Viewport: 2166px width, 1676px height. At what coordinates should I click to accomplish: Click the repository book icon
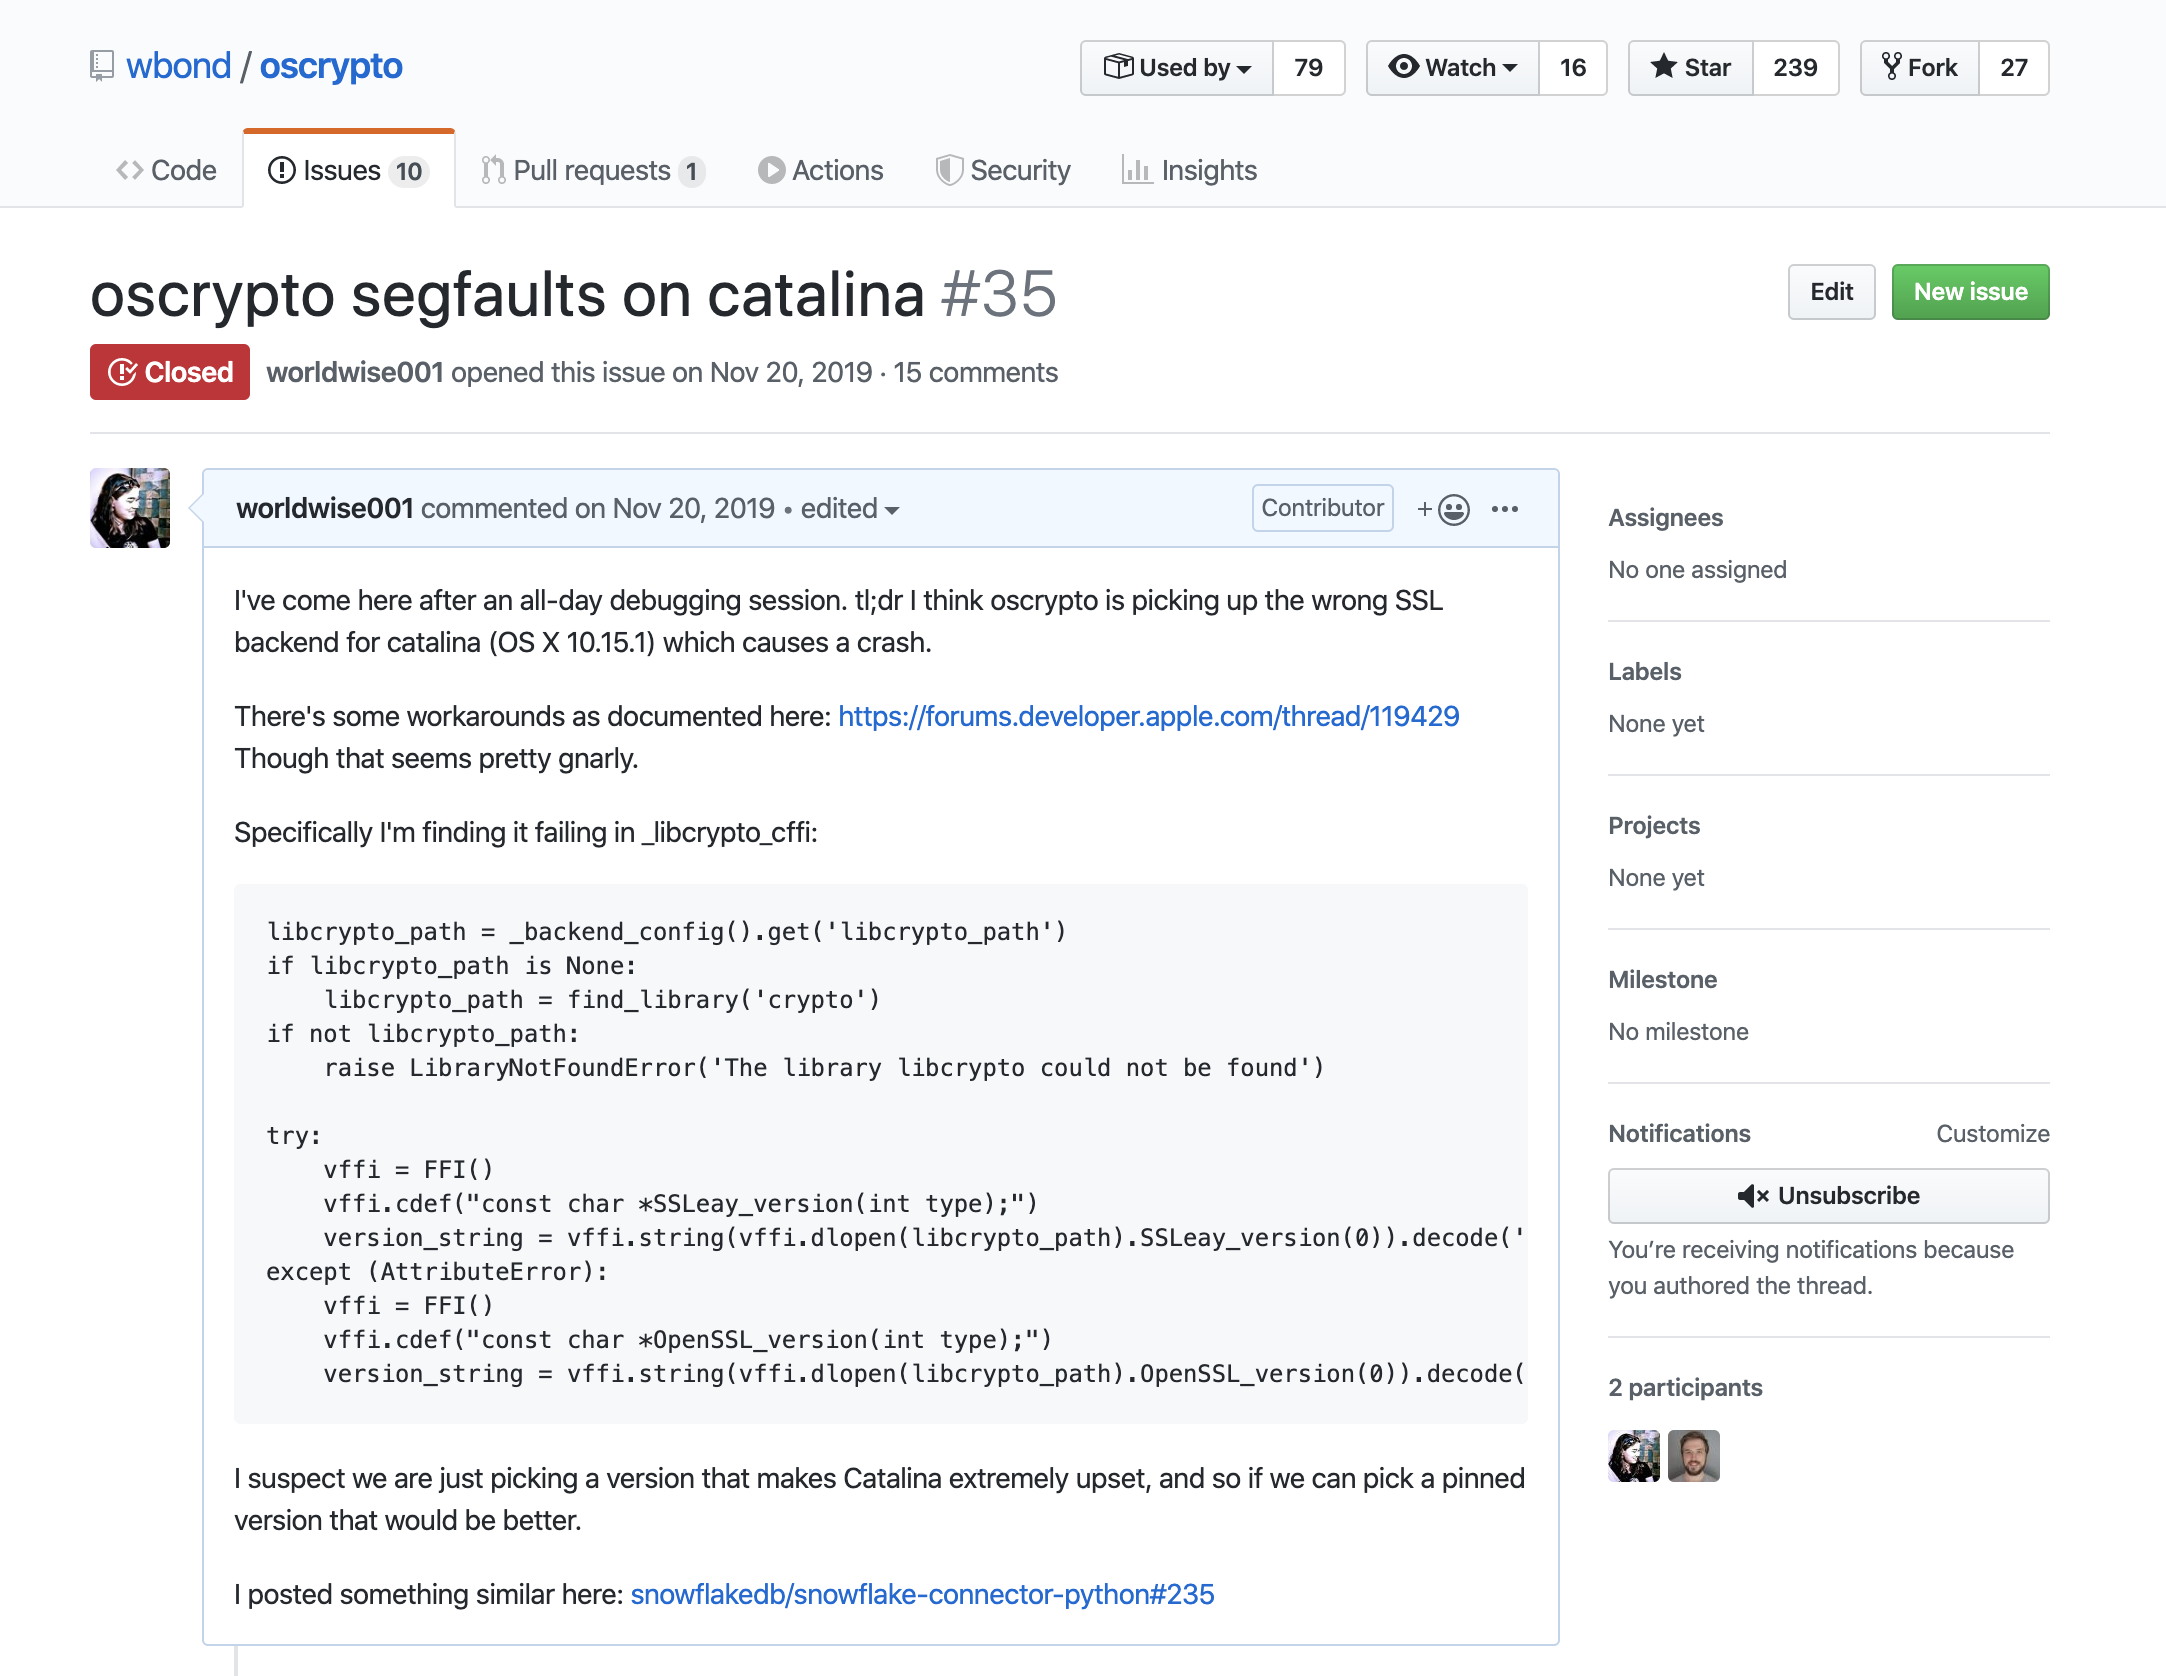101,66
